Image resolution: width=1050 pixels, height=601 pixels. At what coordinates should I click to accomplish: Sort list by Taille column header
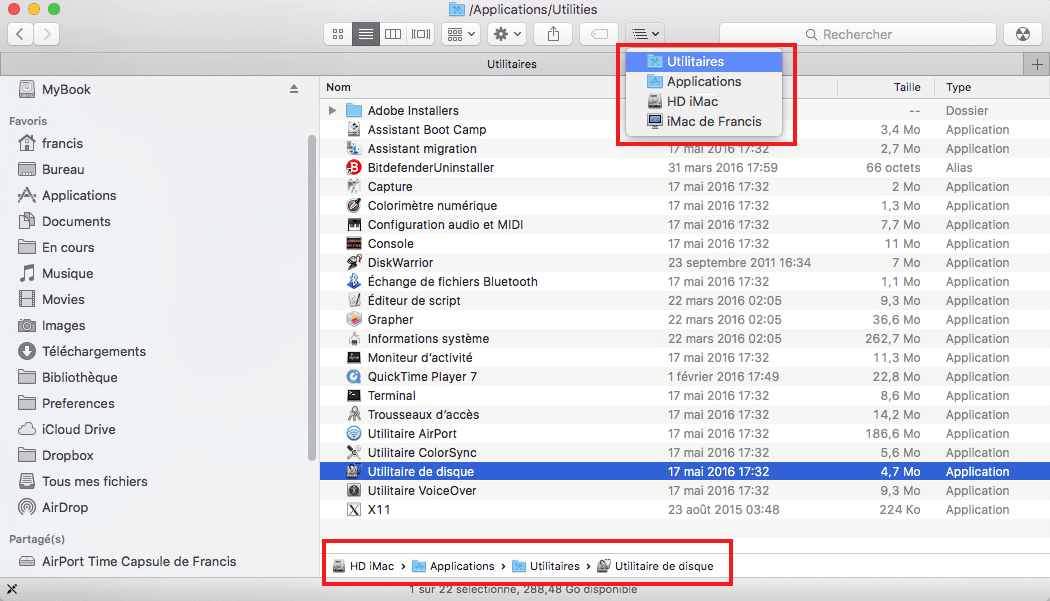click(x=906, y=87)
